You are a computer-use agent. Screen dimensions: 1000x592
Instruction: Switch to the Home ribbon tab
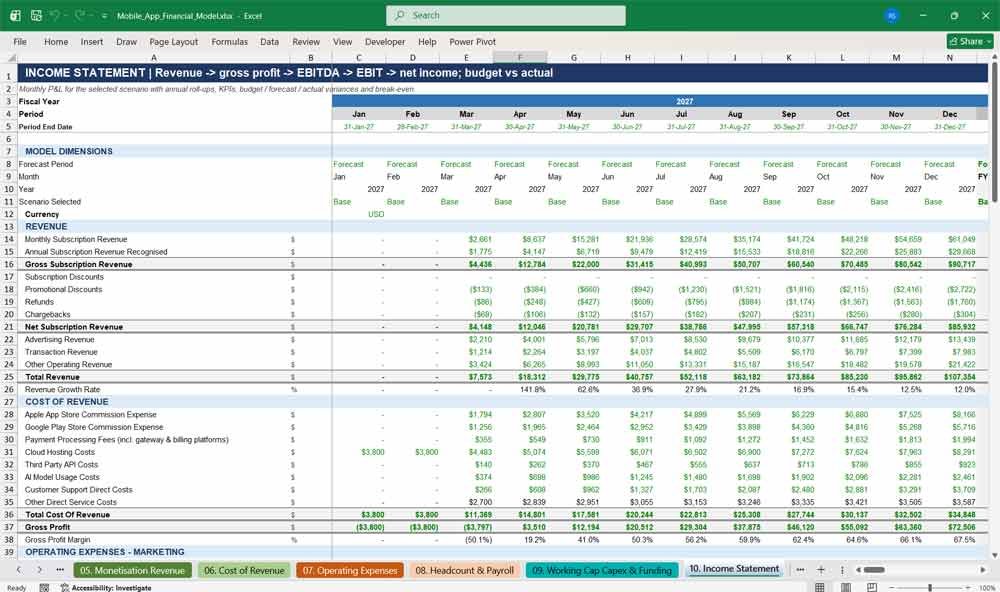click(x=56, y=41)
